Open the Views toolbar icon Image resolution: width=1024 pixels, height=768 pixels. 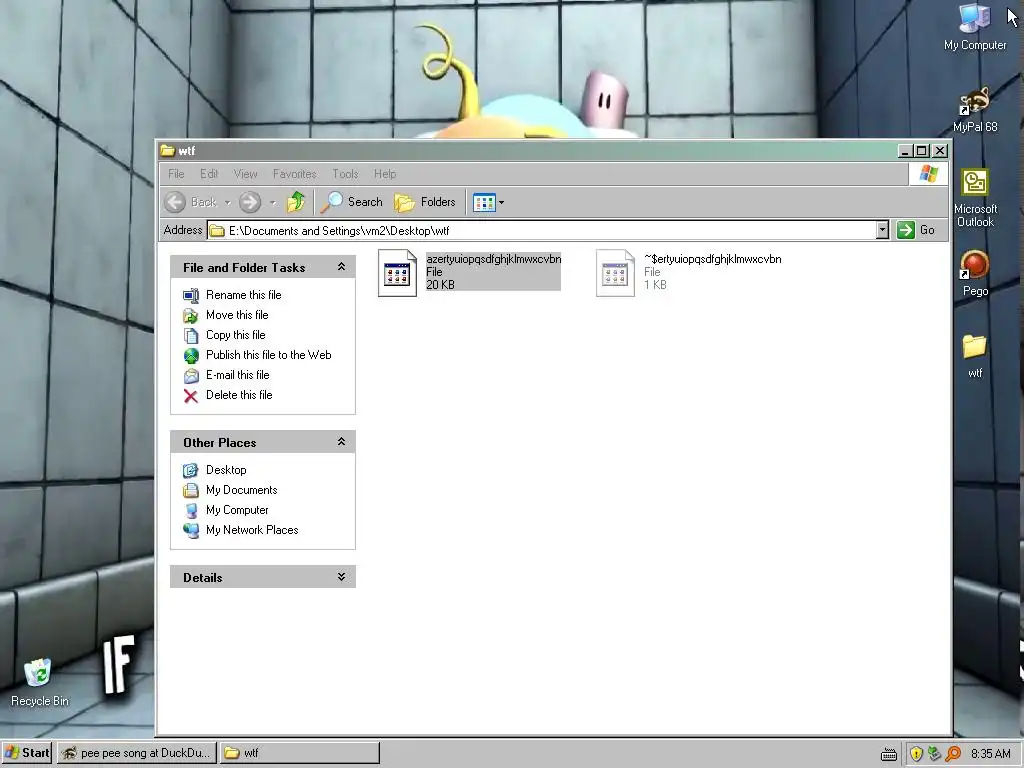click(484, 202)
